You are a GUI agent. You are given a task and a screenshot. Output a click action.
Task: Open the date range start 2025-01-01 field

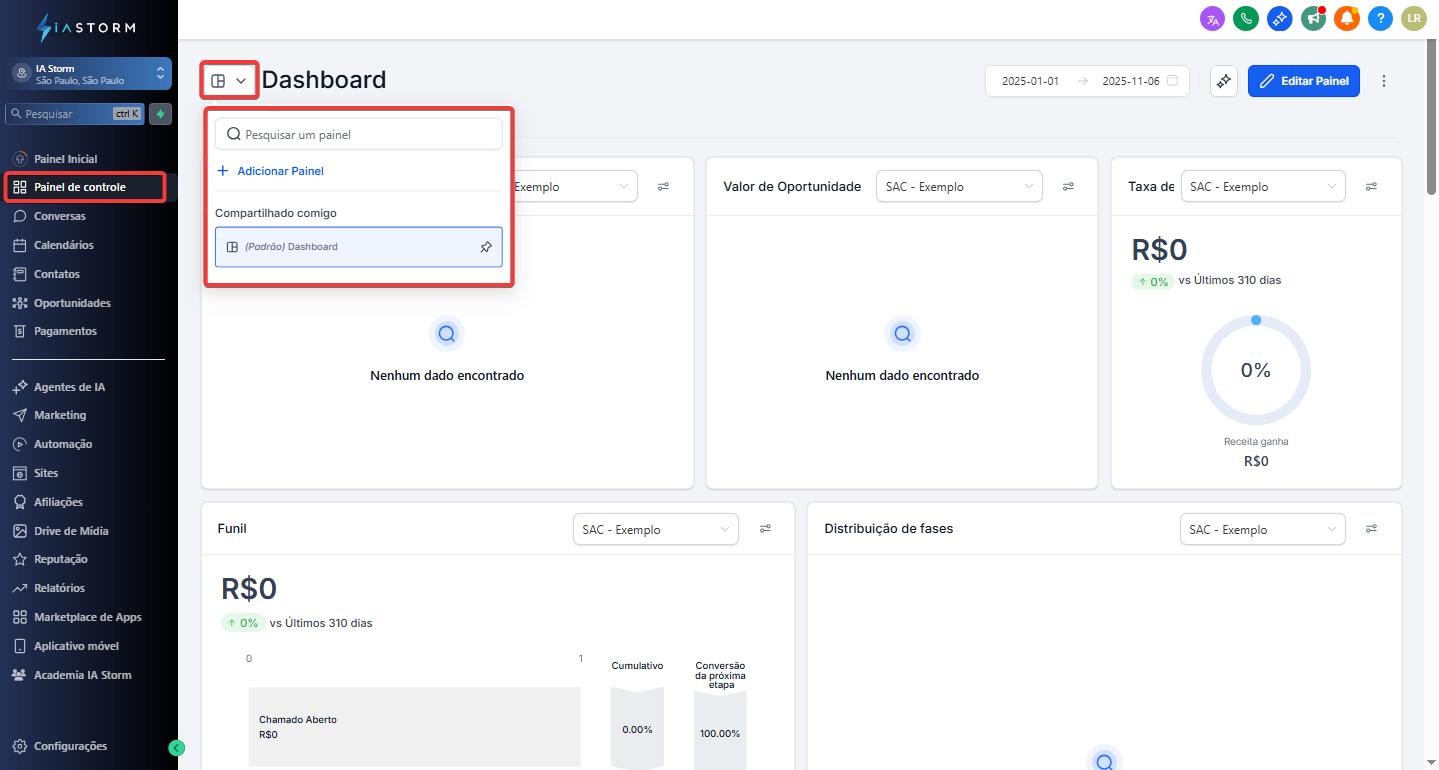1030,81
